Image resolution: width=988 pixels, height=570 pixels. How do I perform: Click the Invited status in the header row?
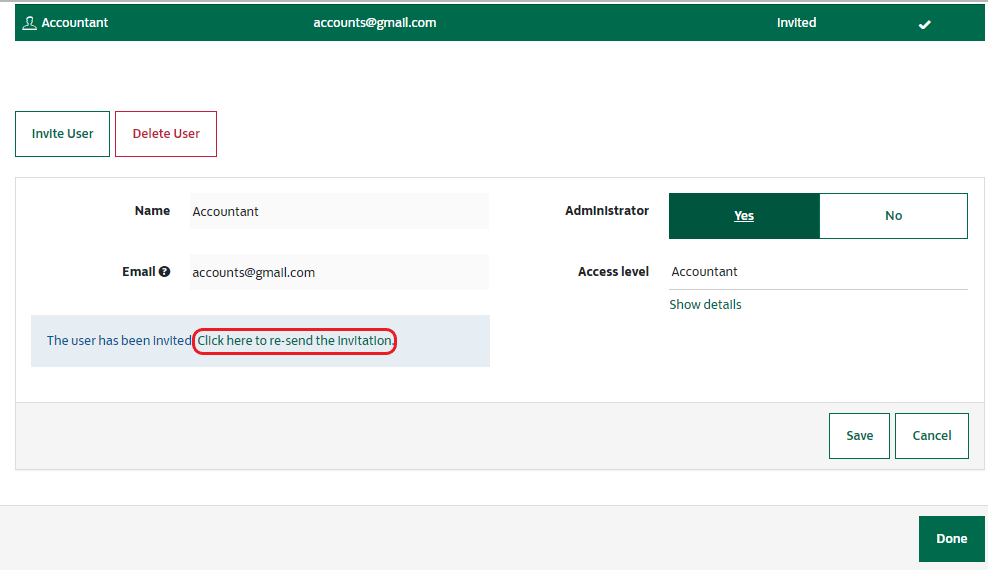[796, 23]
